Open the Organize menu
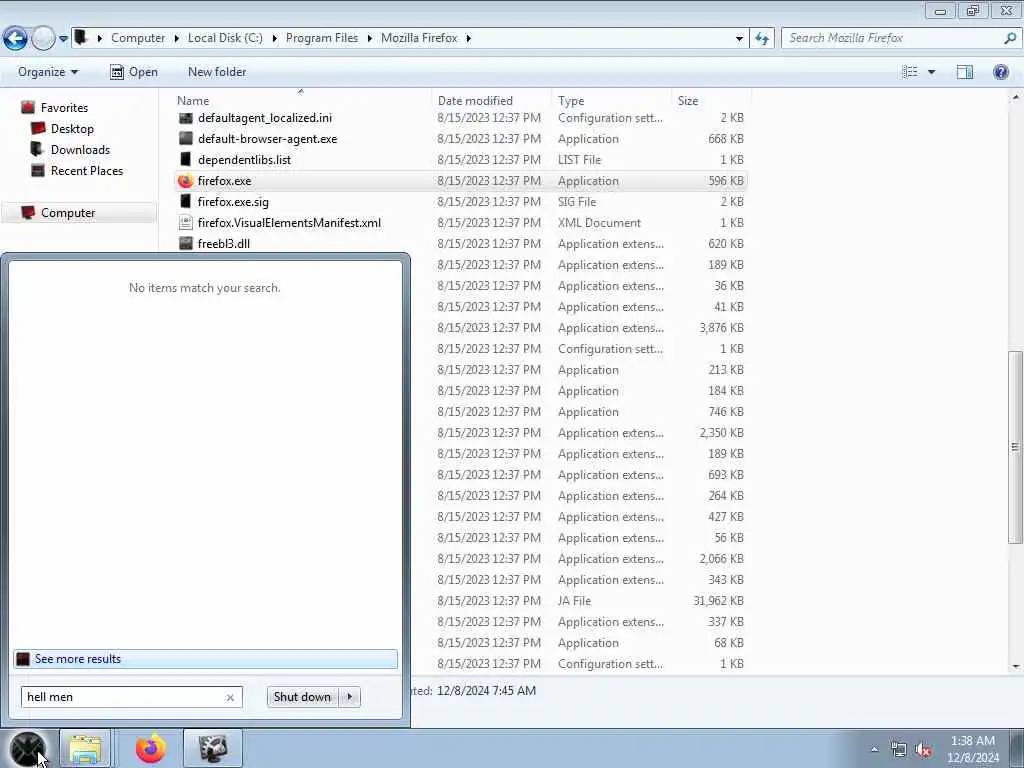 click(48, 72)
